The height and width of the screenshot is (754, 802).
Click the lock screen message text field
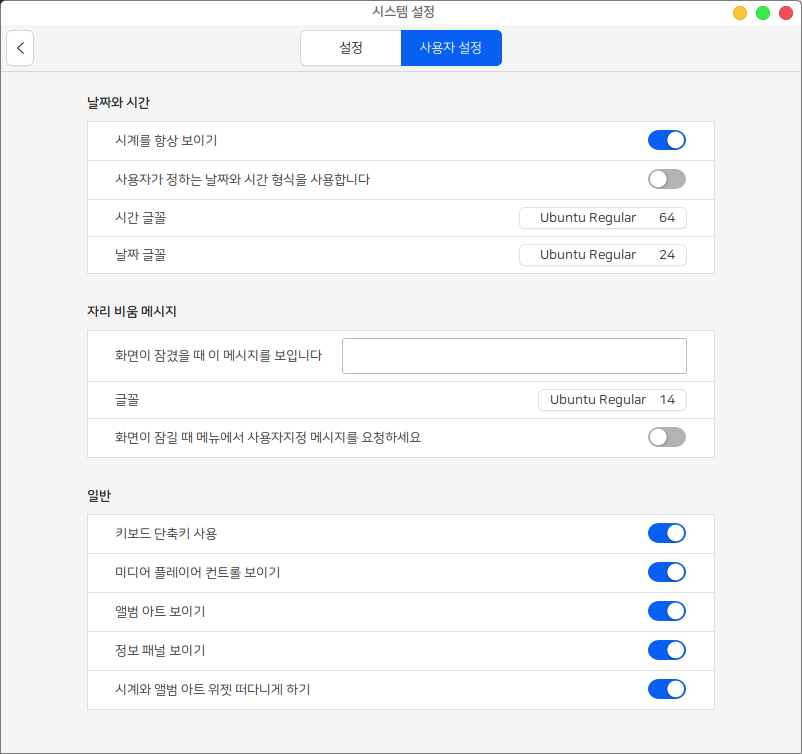tap(514, 356)
